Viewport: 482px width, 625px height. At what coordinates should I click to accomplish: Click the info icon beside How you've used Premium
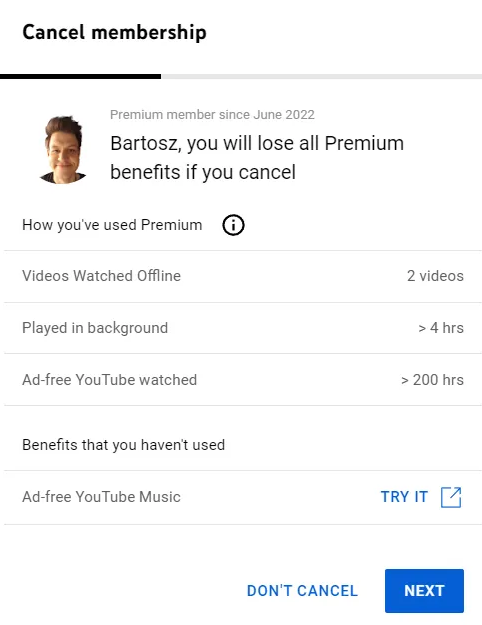[233, 225]
